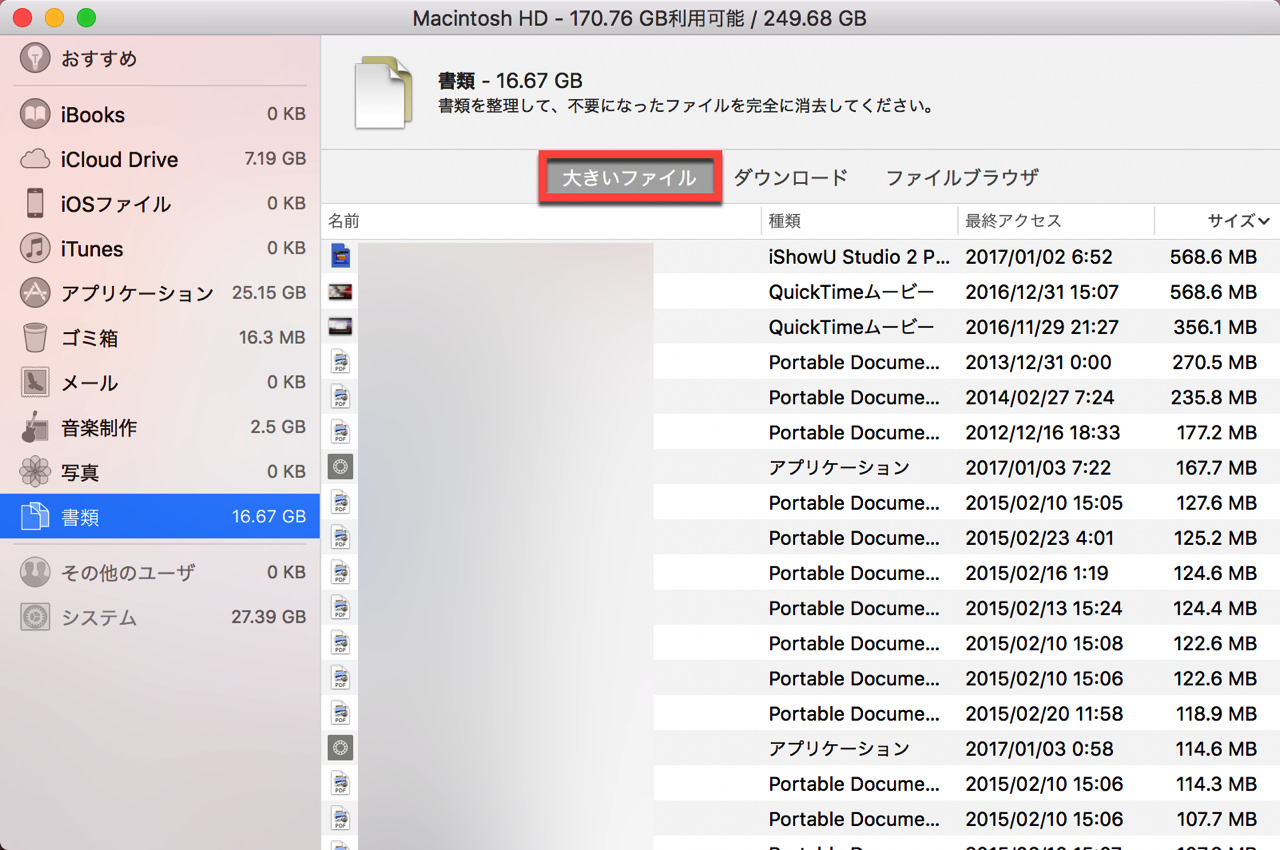Select the row accessed 2013/12/31 0:00
The width and height of the screenshot is (1280, 850).
[800, 362]
